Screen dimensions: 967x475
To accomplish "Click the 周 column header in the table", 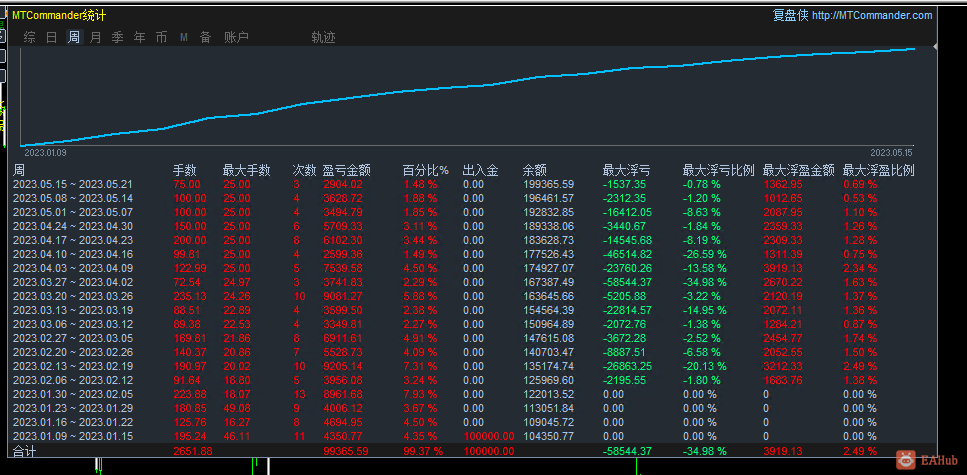I will coord(19,170).
